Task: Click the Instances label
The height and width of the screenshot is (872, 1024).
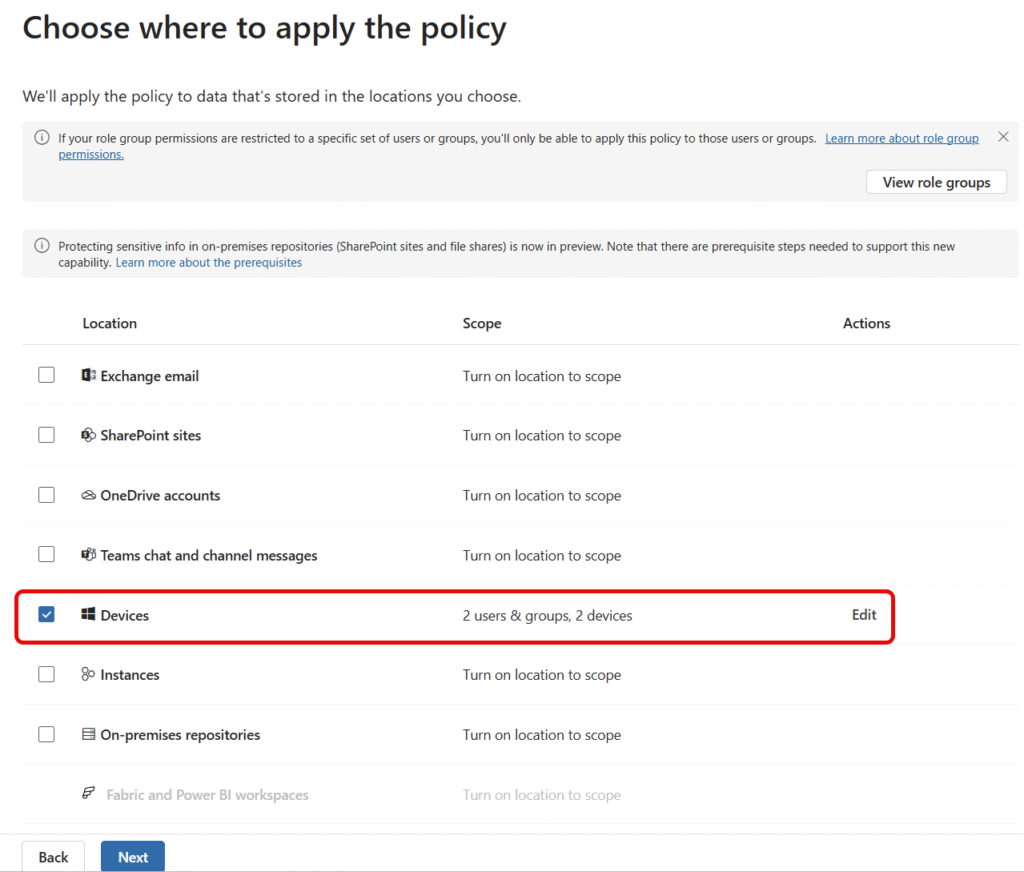Action: point(130,675)
